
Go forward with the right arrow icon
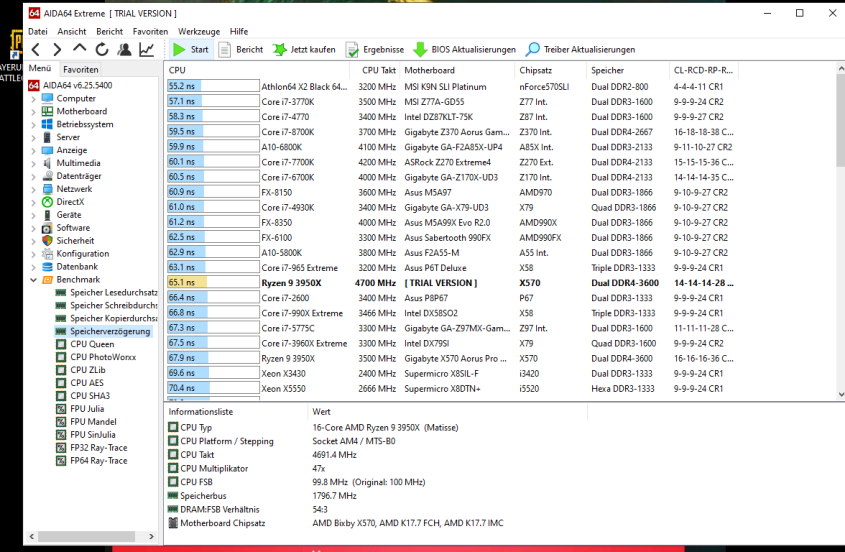click(x=57, y=50)
